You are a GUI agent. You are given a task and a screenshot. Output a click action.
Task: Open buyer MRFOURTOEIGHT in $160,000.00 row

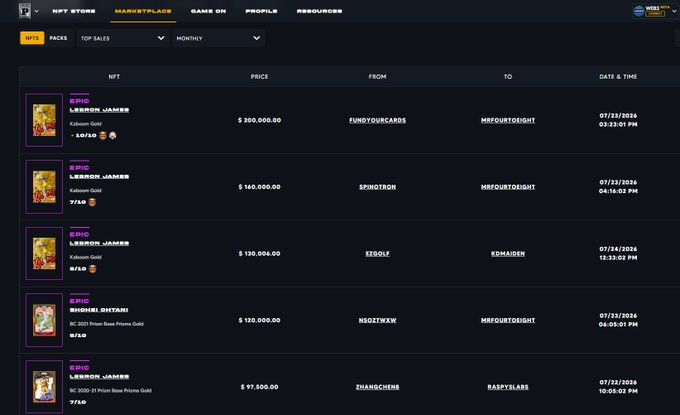(x=508, y=187)
